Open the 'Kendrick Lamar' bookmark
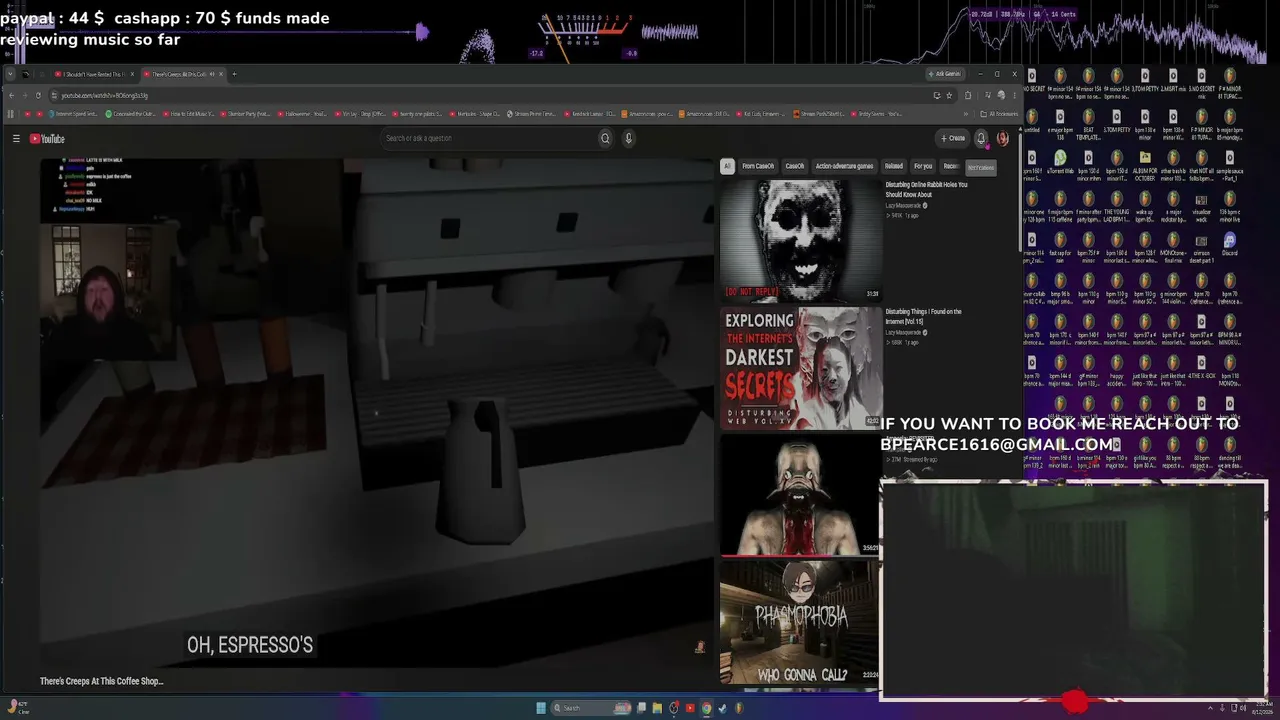The height and width of the screenshot is (720, 1280). pos(591,114)
